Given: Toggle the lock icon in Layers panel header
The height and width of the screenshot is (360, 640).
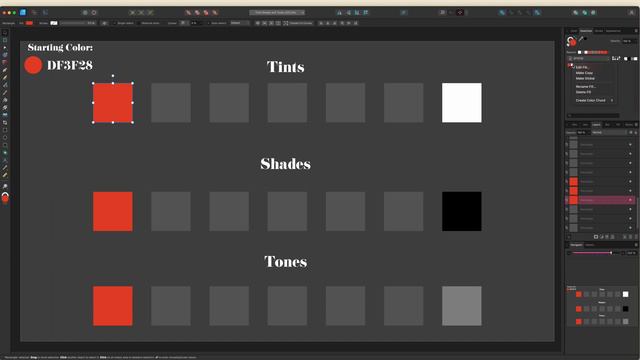Looking at the screenshot, I should point(636,132).
